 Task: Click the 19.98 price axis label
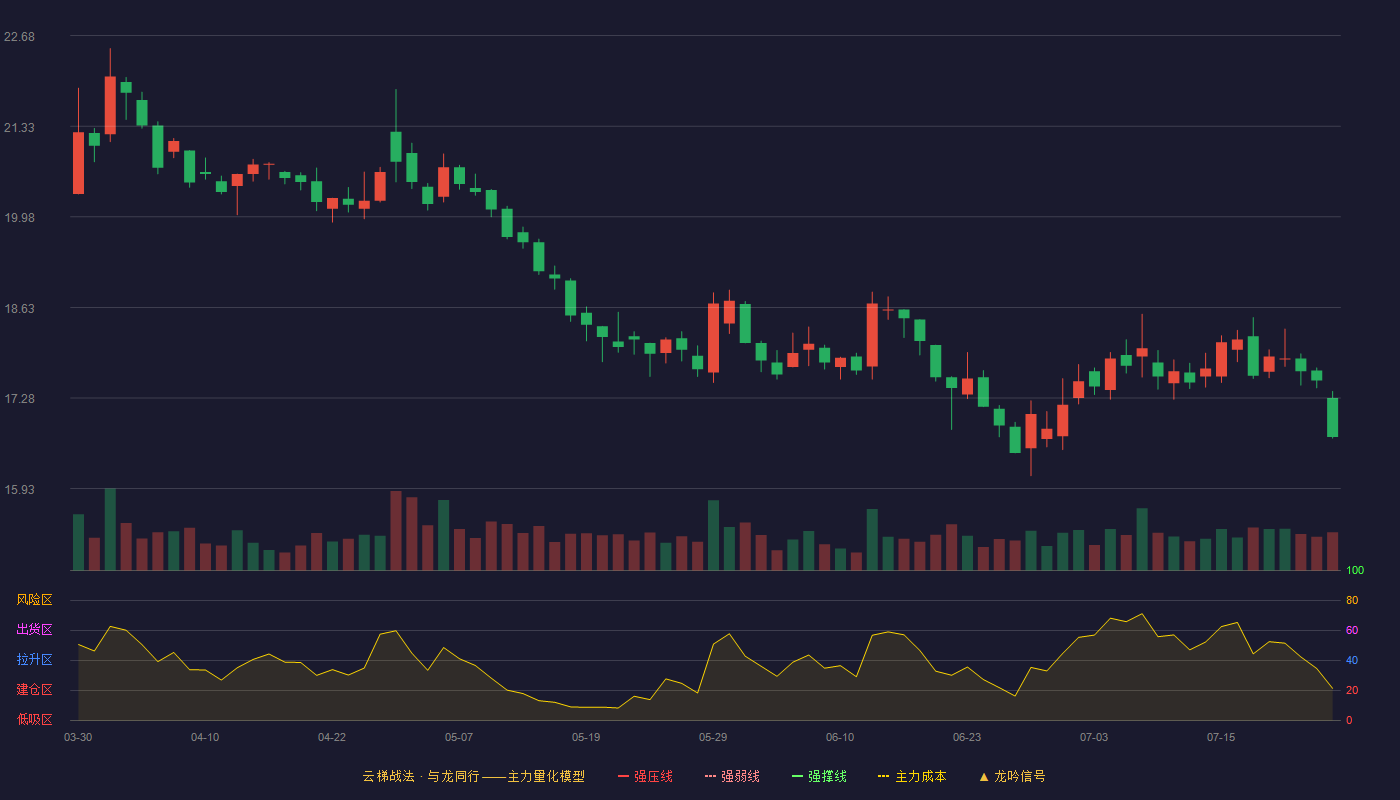click(x=19, y=218)
